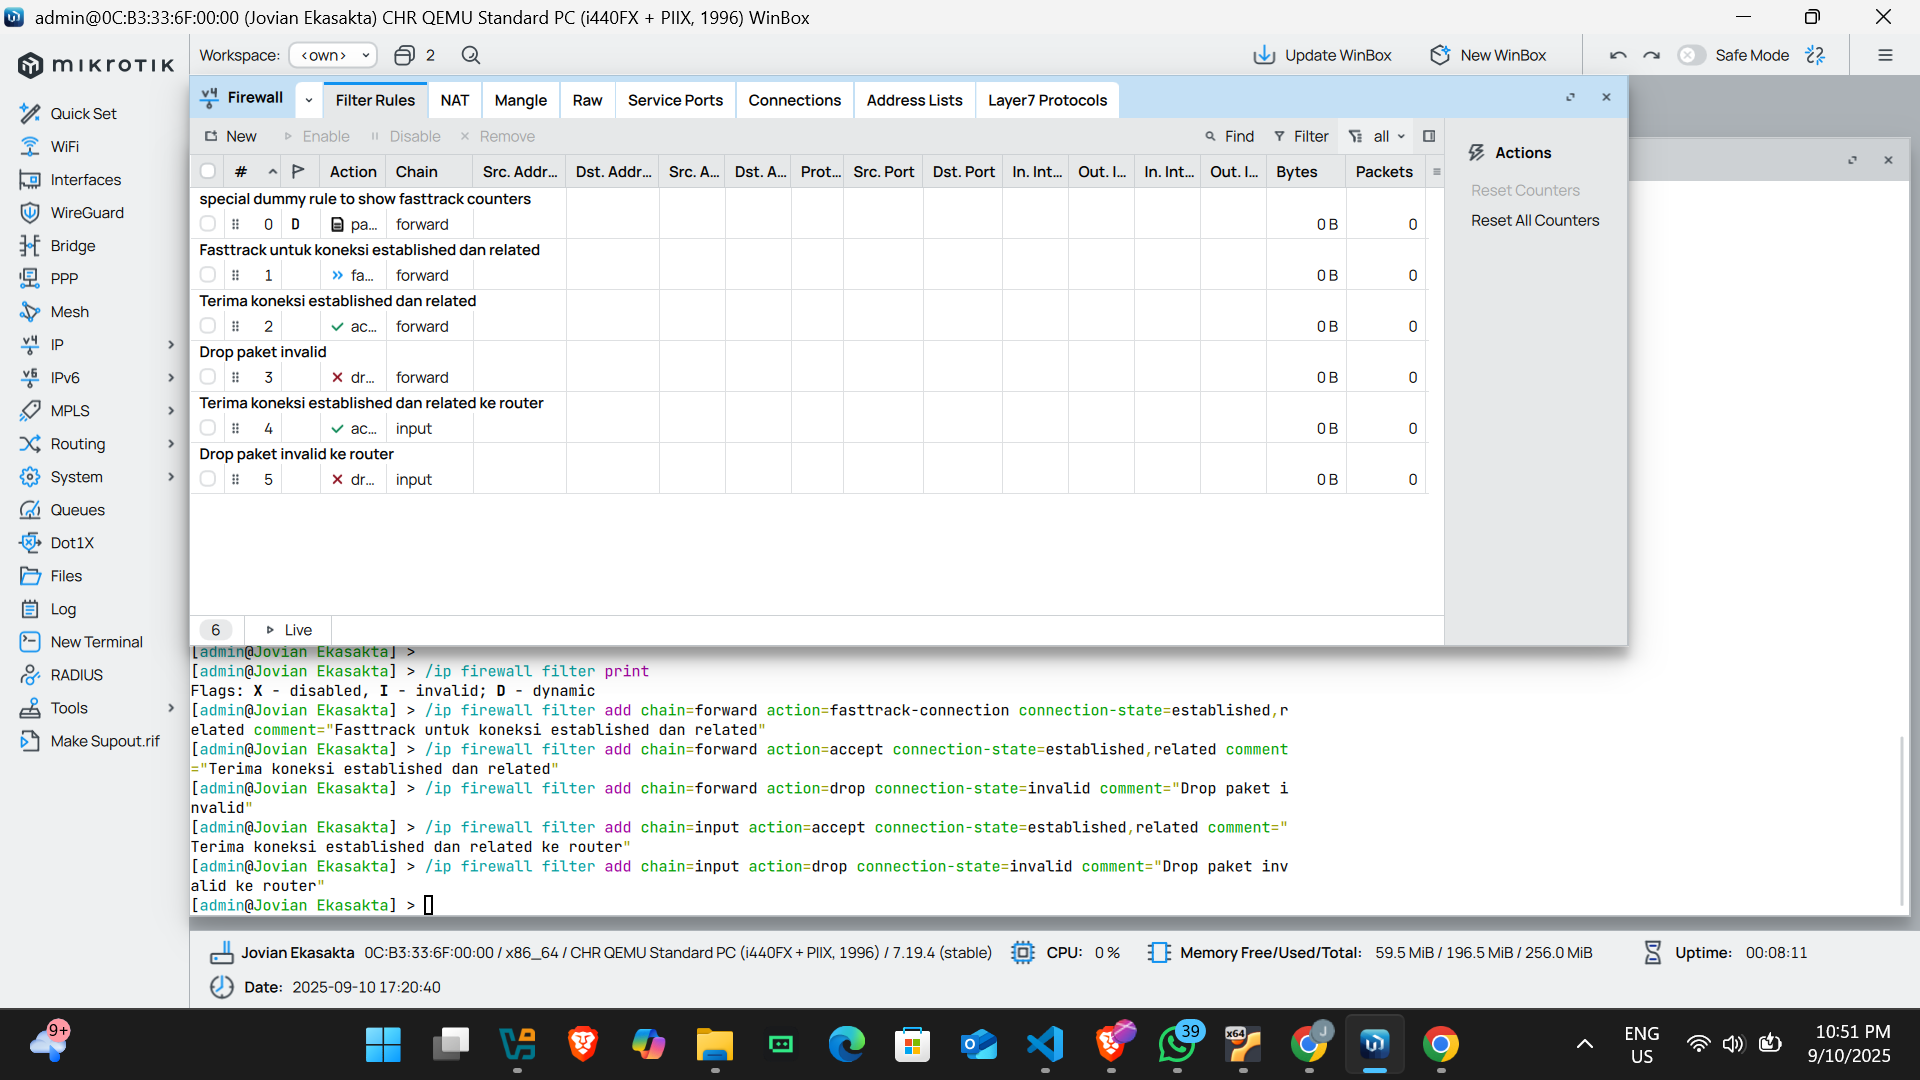
Task: Switch to the NAT tab
Action: tap(454, 100)
